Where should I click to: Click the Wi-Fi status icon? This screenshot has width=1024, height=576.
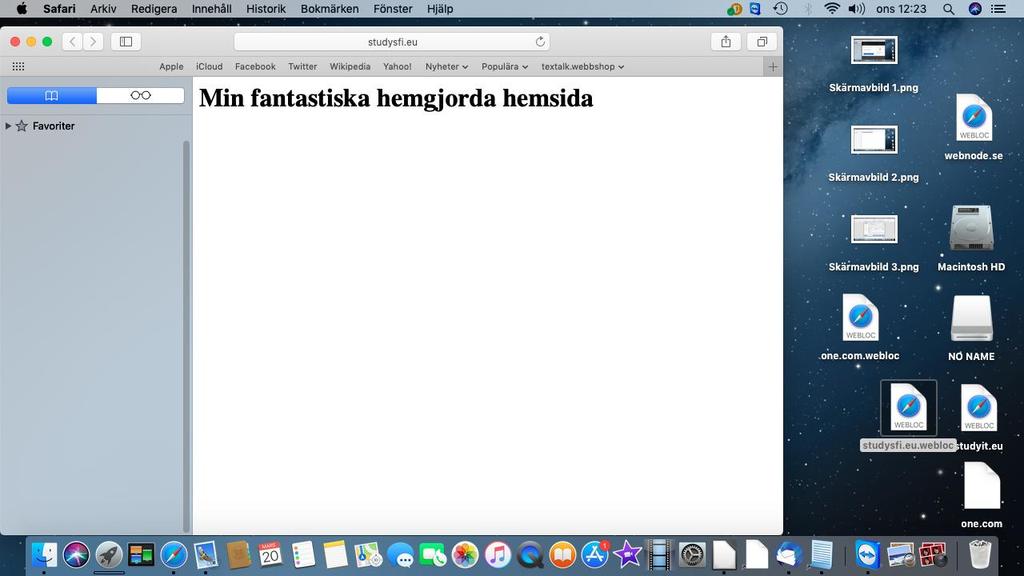point(831,9)
